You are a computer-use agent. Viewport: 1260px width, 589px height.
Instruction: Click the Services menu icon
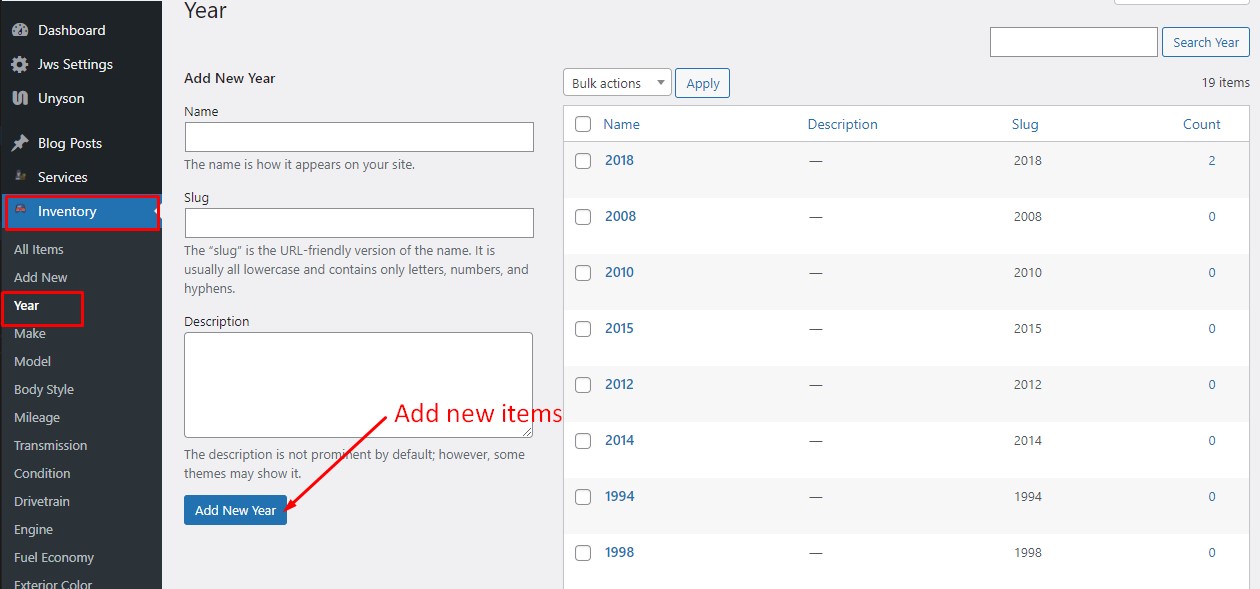tap(20, 177)
